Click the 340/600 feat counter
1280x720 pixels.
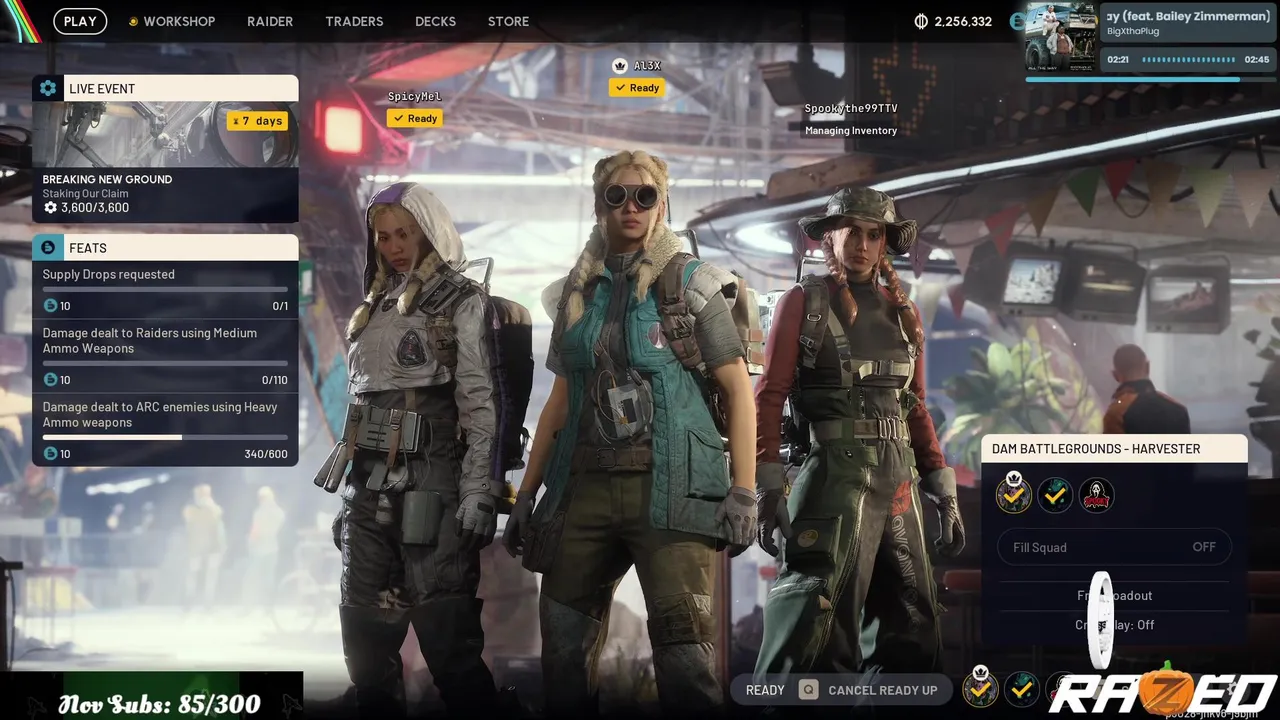[266, 454]
